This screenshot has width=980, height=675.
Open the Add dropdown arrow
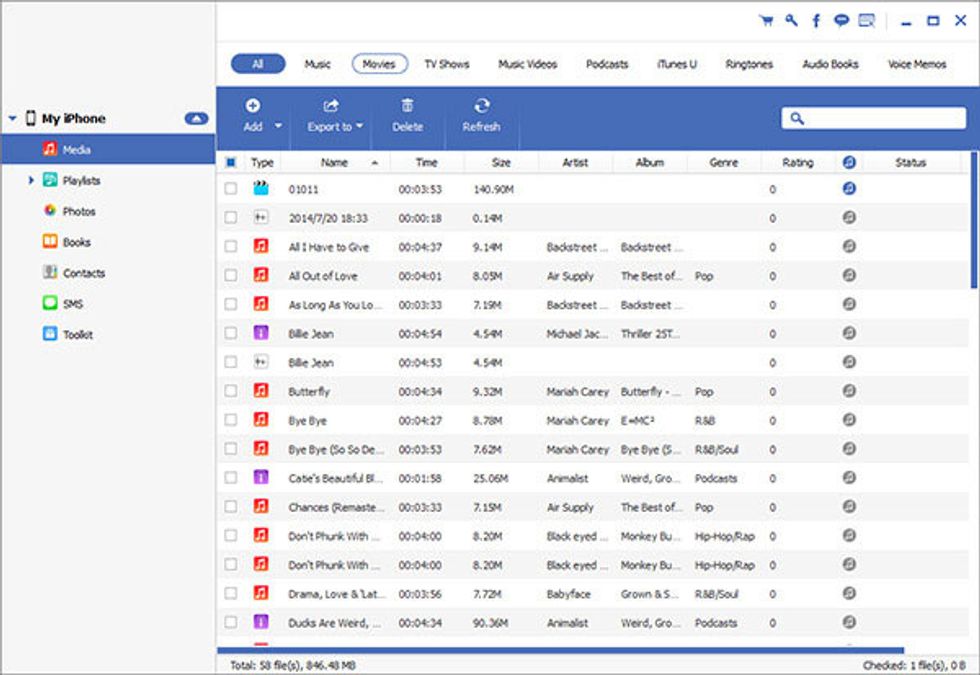click(x=278, y=127)
